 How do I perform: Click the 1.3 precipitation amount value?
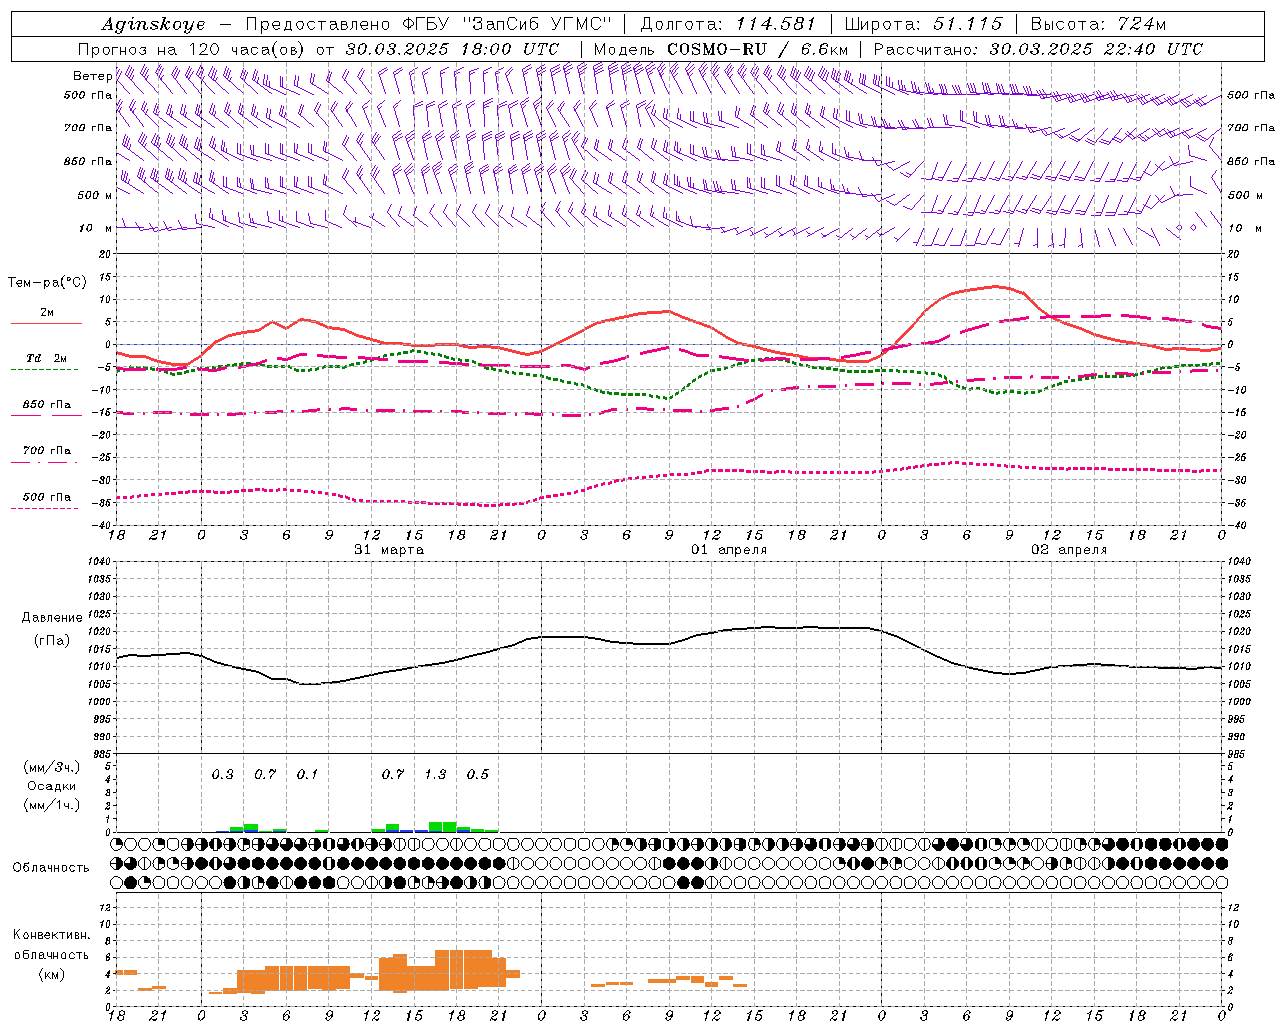(435, 774)
